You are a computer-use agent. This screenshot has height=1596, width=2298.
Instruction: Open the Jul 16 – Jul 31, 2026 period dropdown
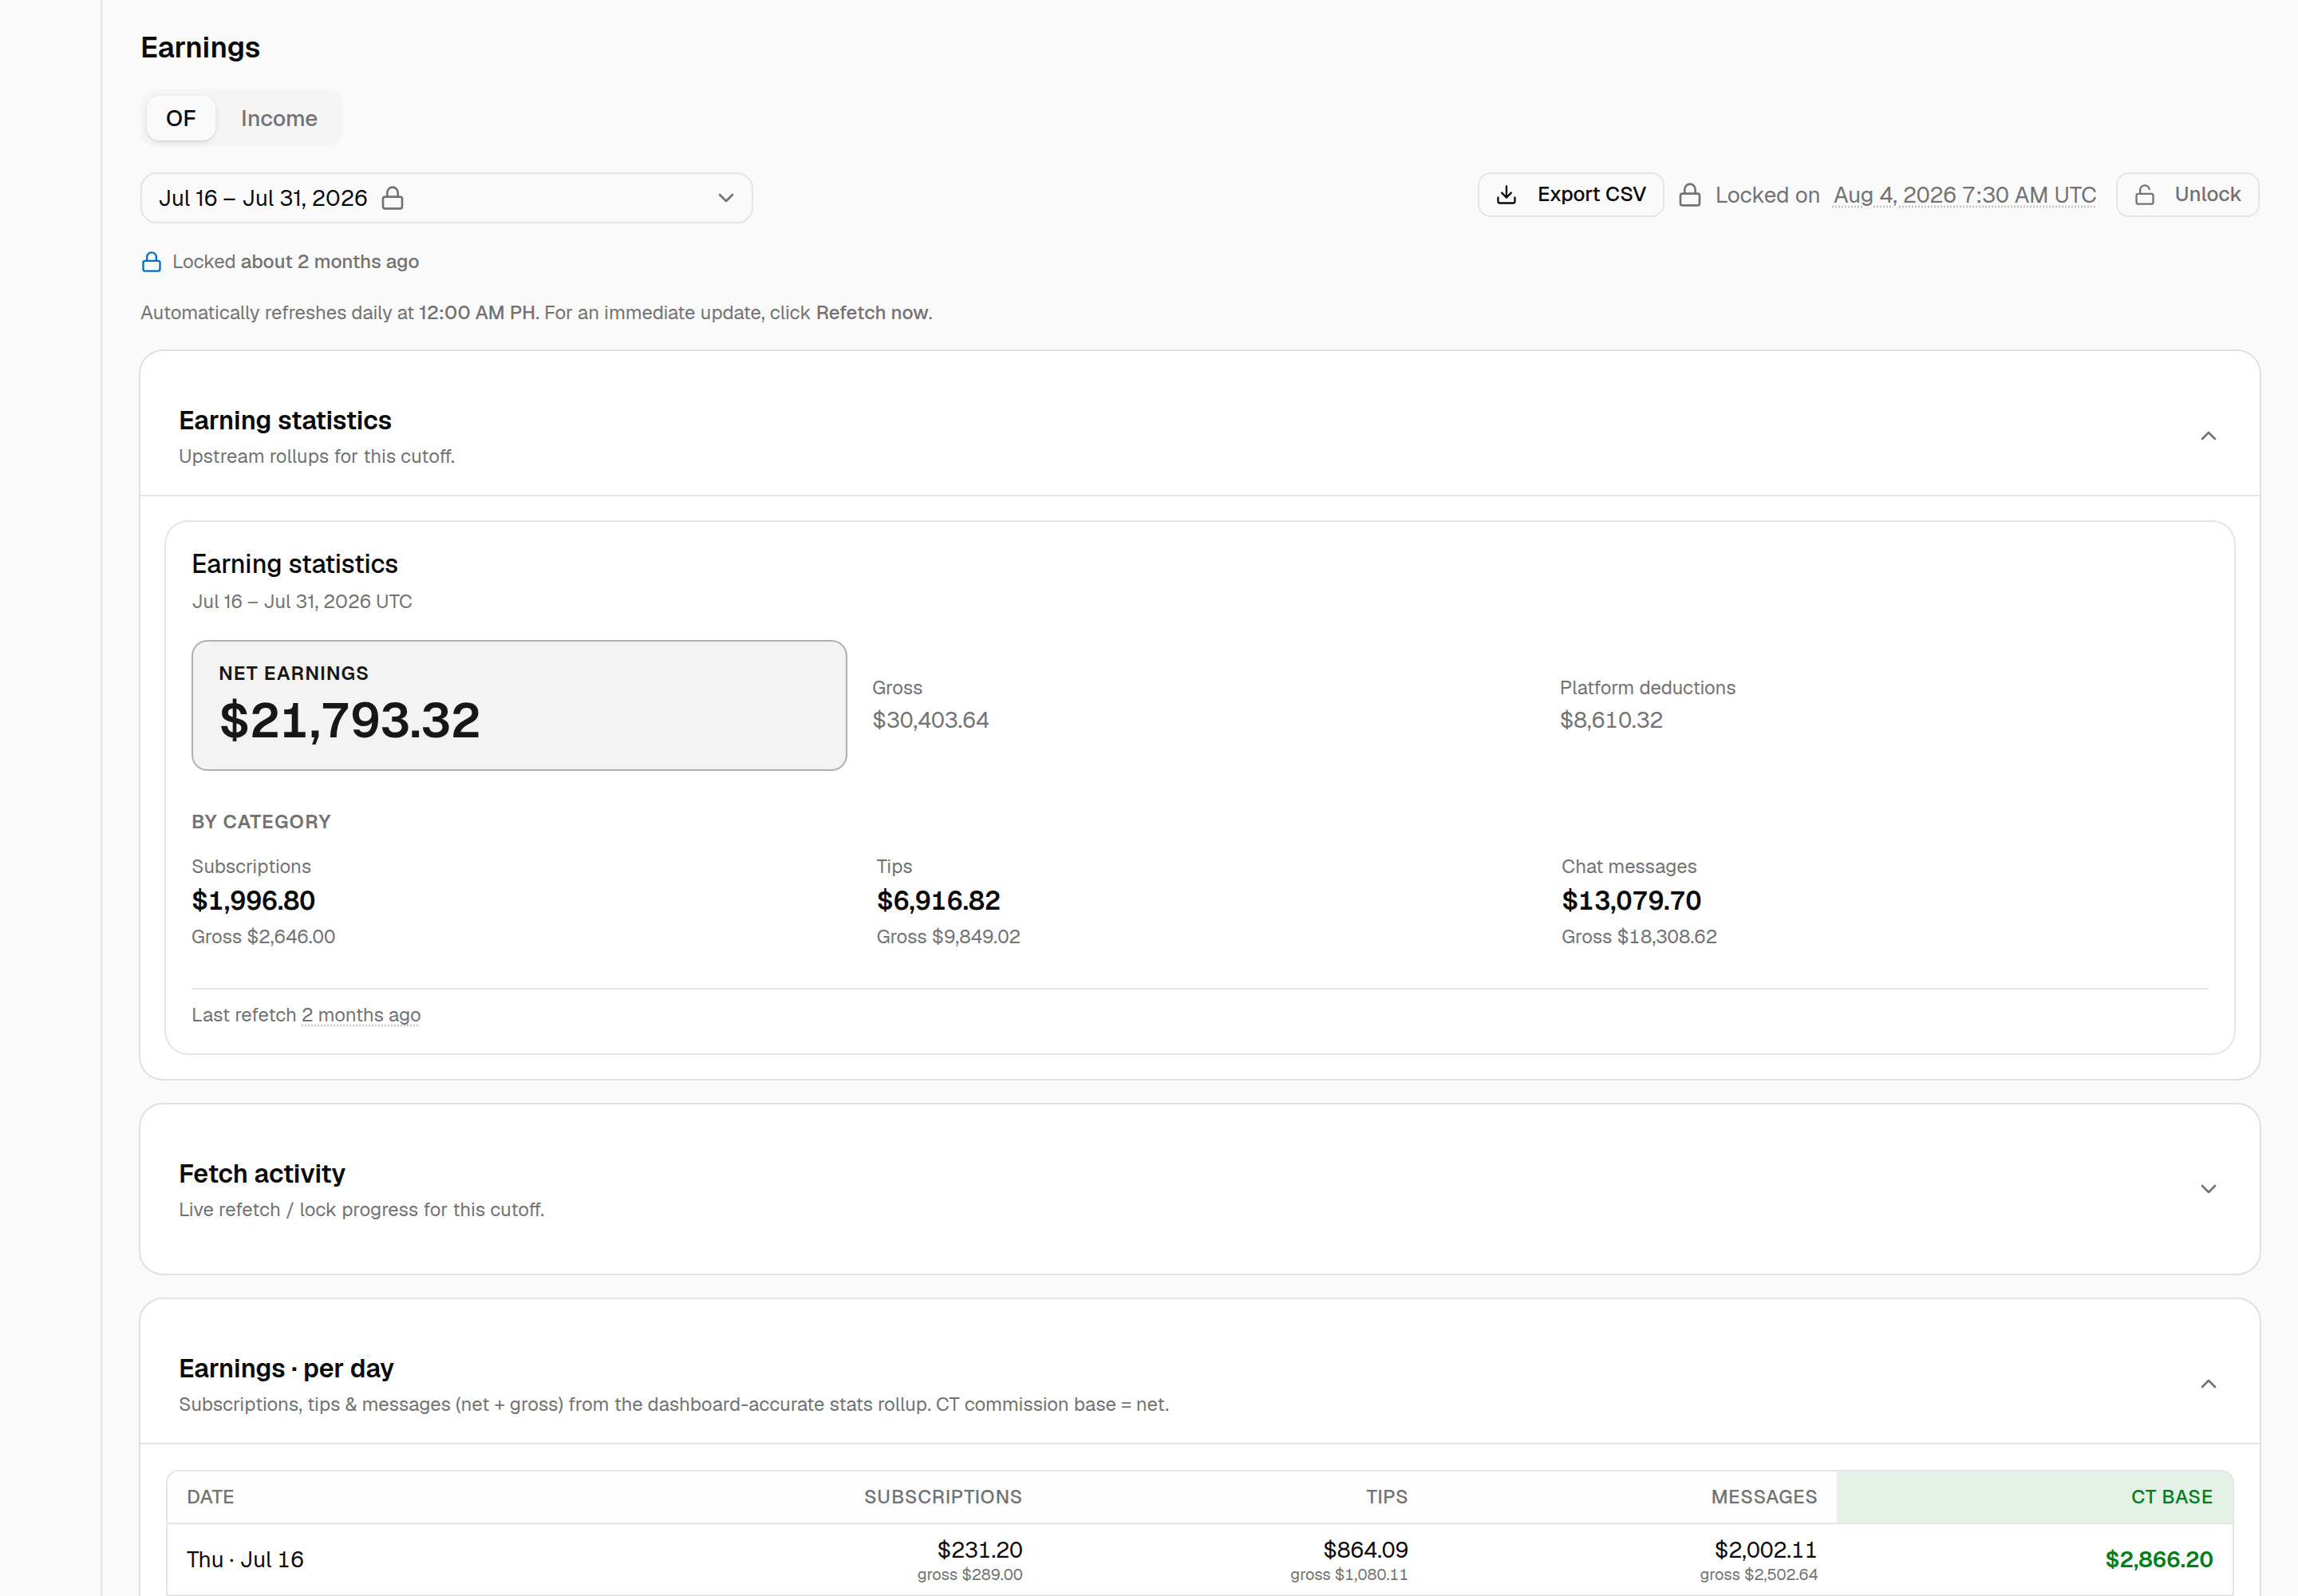446,198
